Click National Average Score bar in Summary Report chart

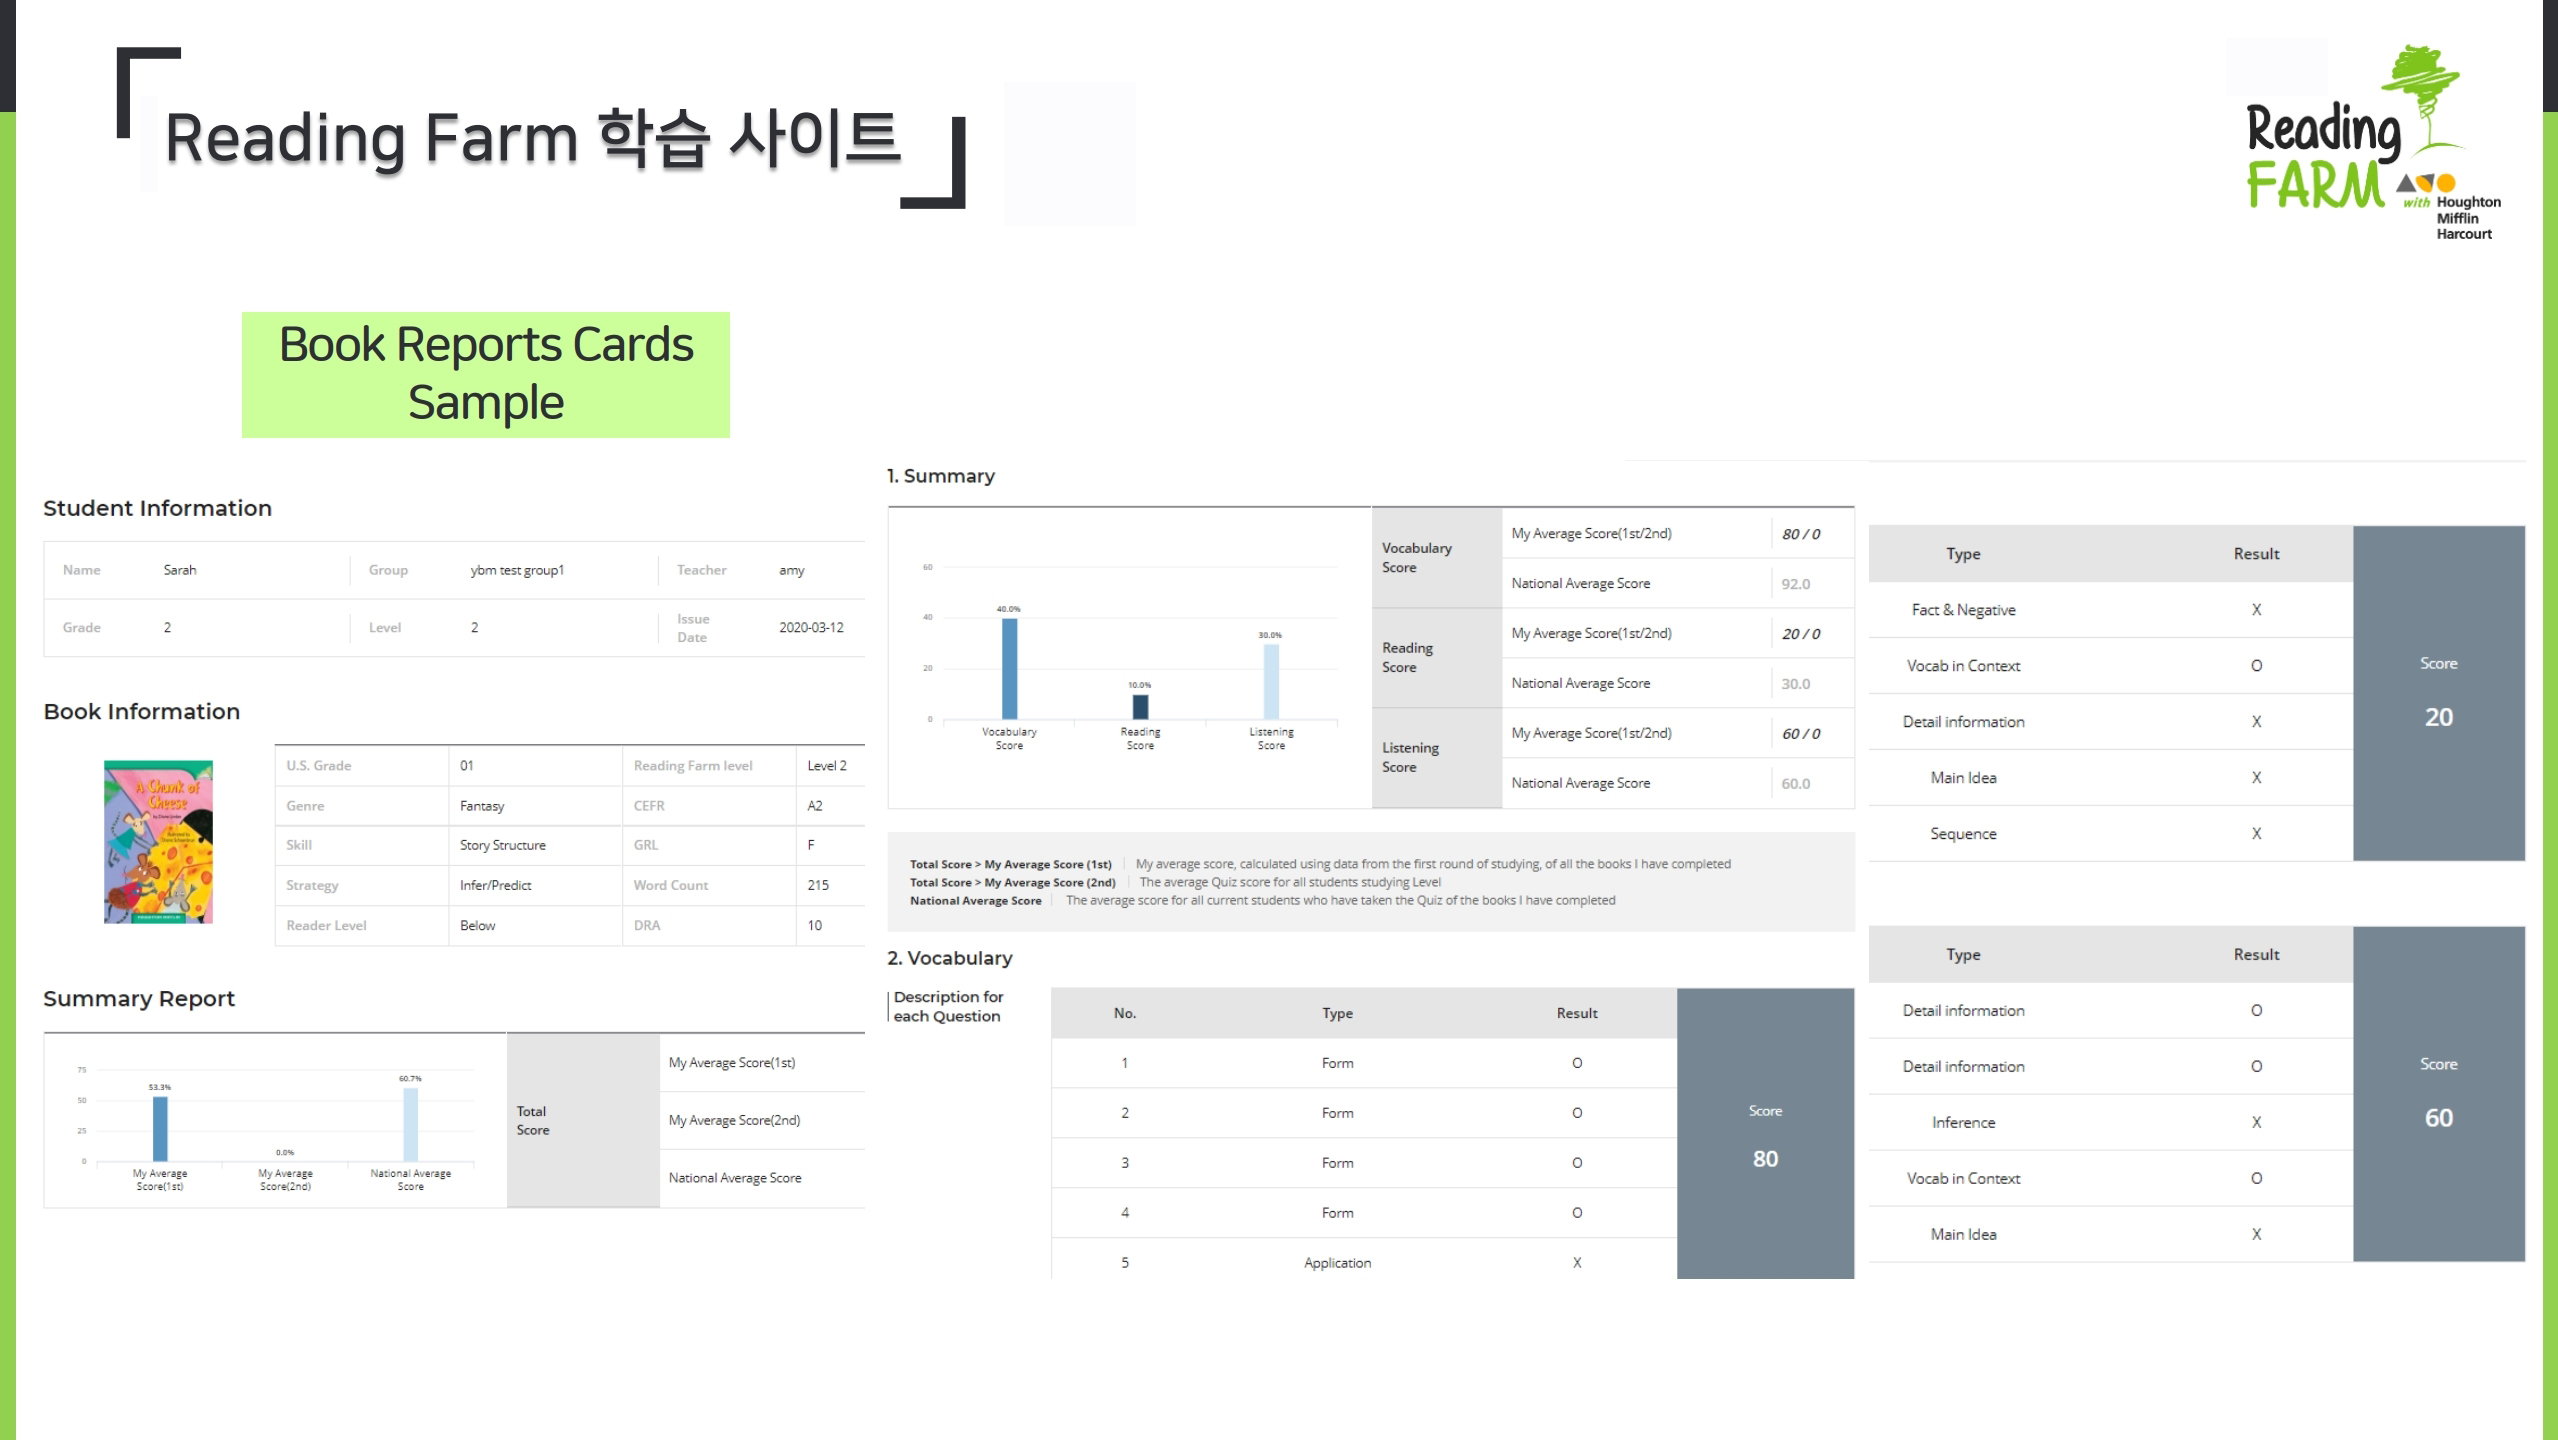[410, 1124]
